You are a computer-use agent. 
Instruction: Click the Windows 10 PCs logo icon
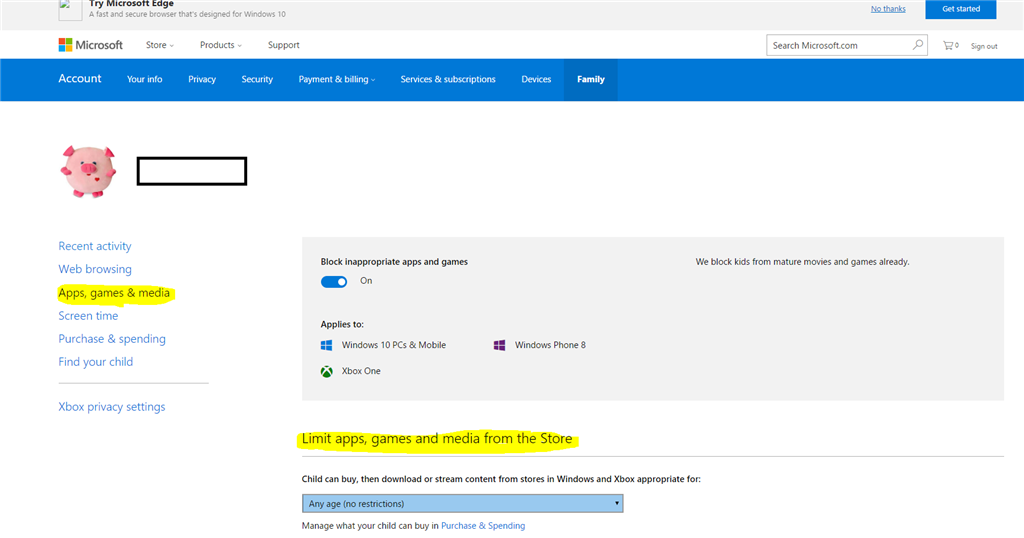pyautogui.click(x=326, y=345)
